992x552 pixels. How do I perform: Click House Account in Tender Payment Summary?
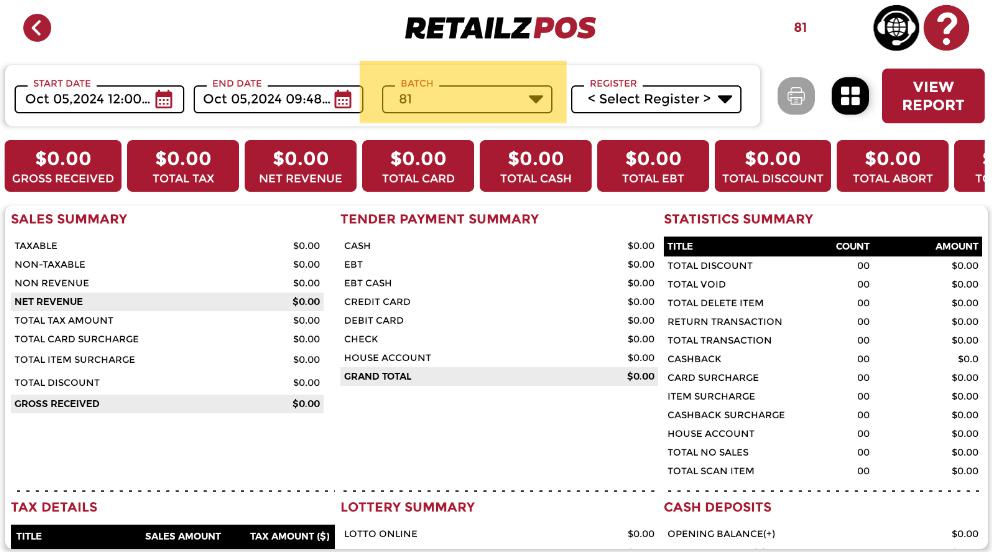[499, 358]
